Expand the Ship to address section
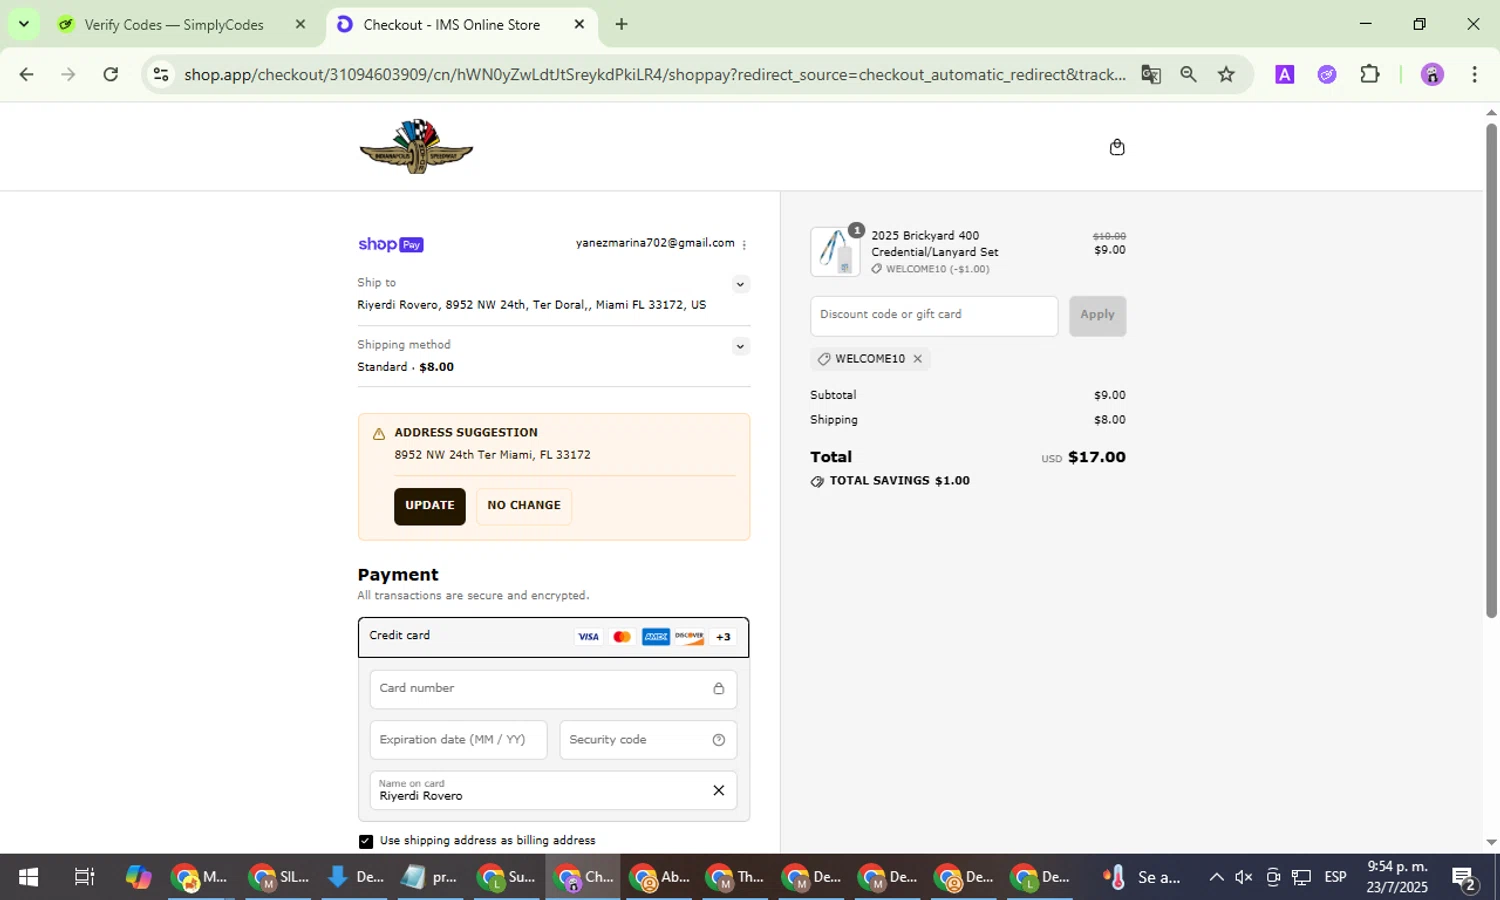 pos(740,284)
